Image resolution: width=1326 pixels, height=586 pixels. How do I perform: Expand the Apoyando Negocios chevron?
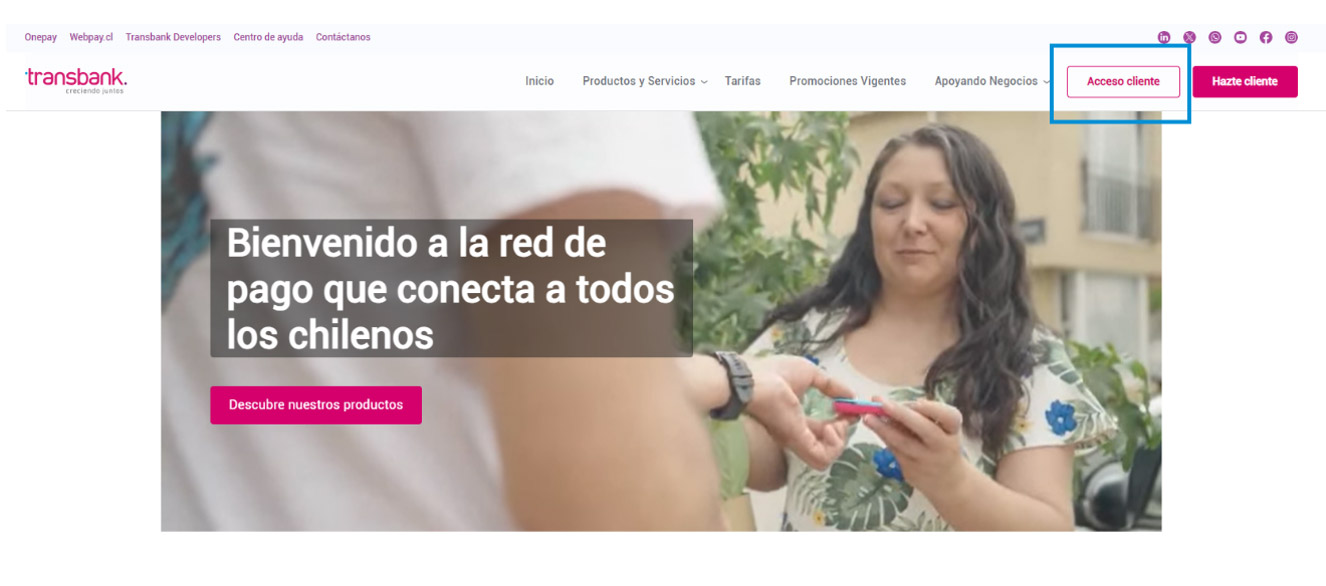[x=1046, y=82]
